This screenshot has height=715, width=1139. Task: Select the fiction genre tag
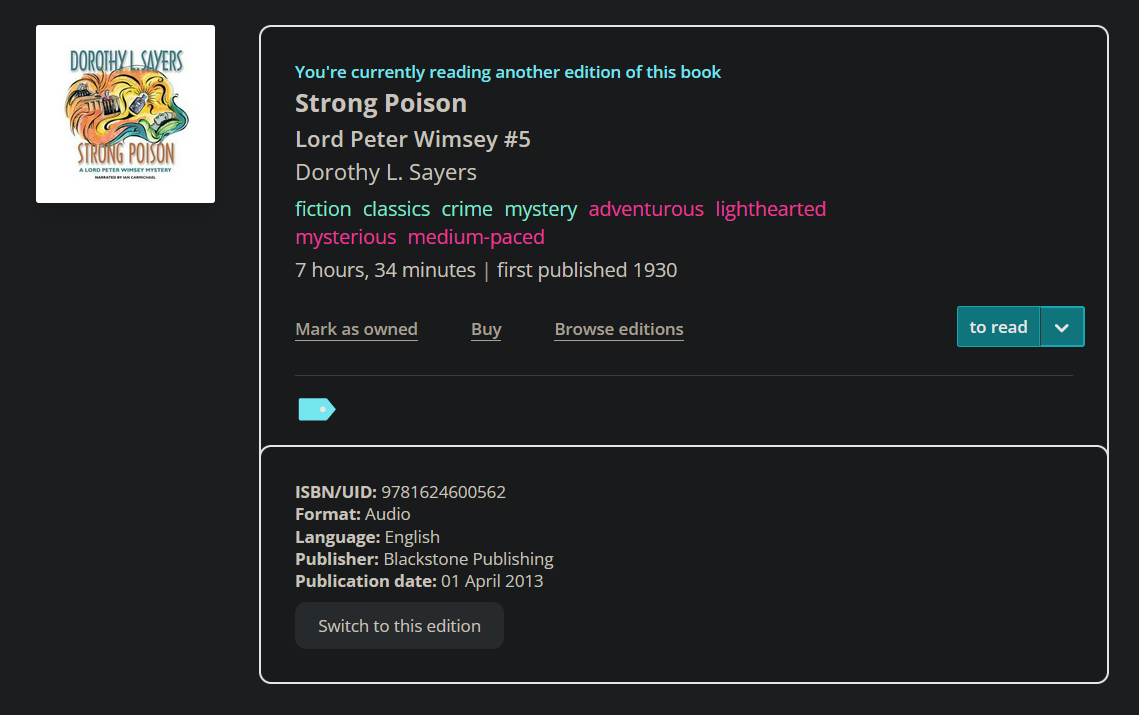323,209
